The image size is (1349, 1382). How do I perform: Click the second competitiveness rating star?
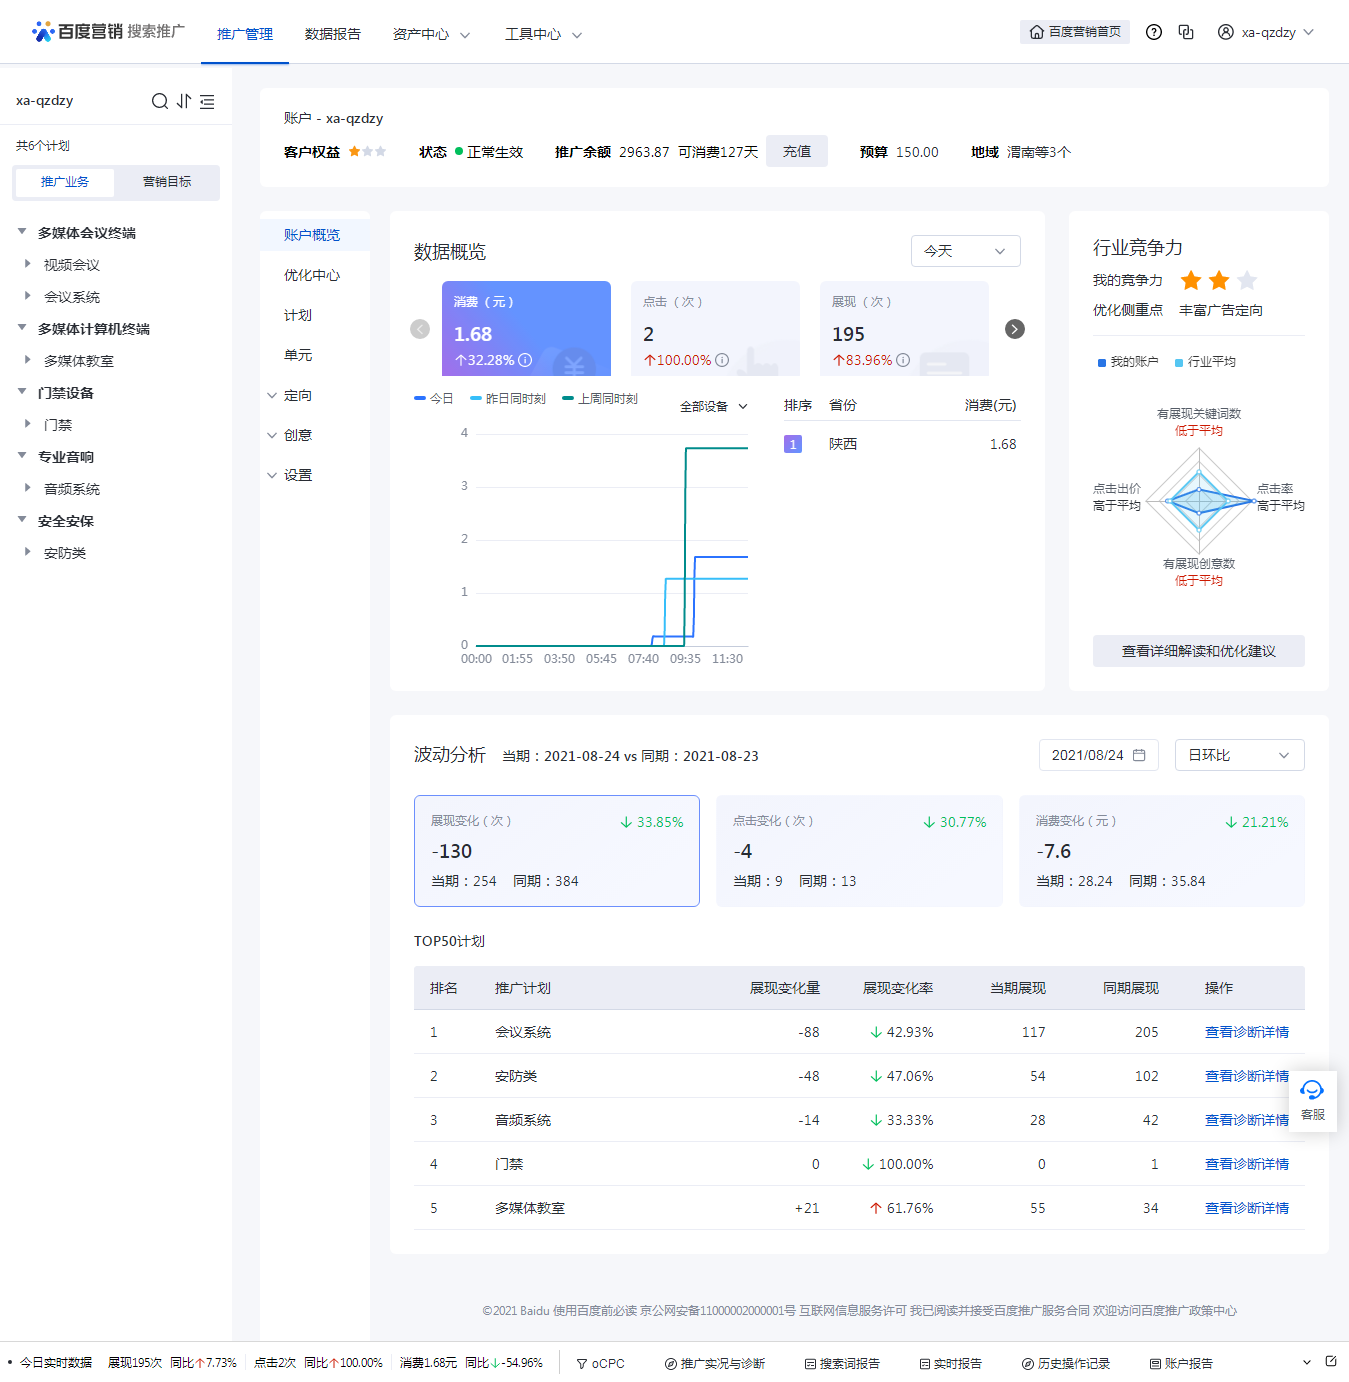(x=1218, y=281)
